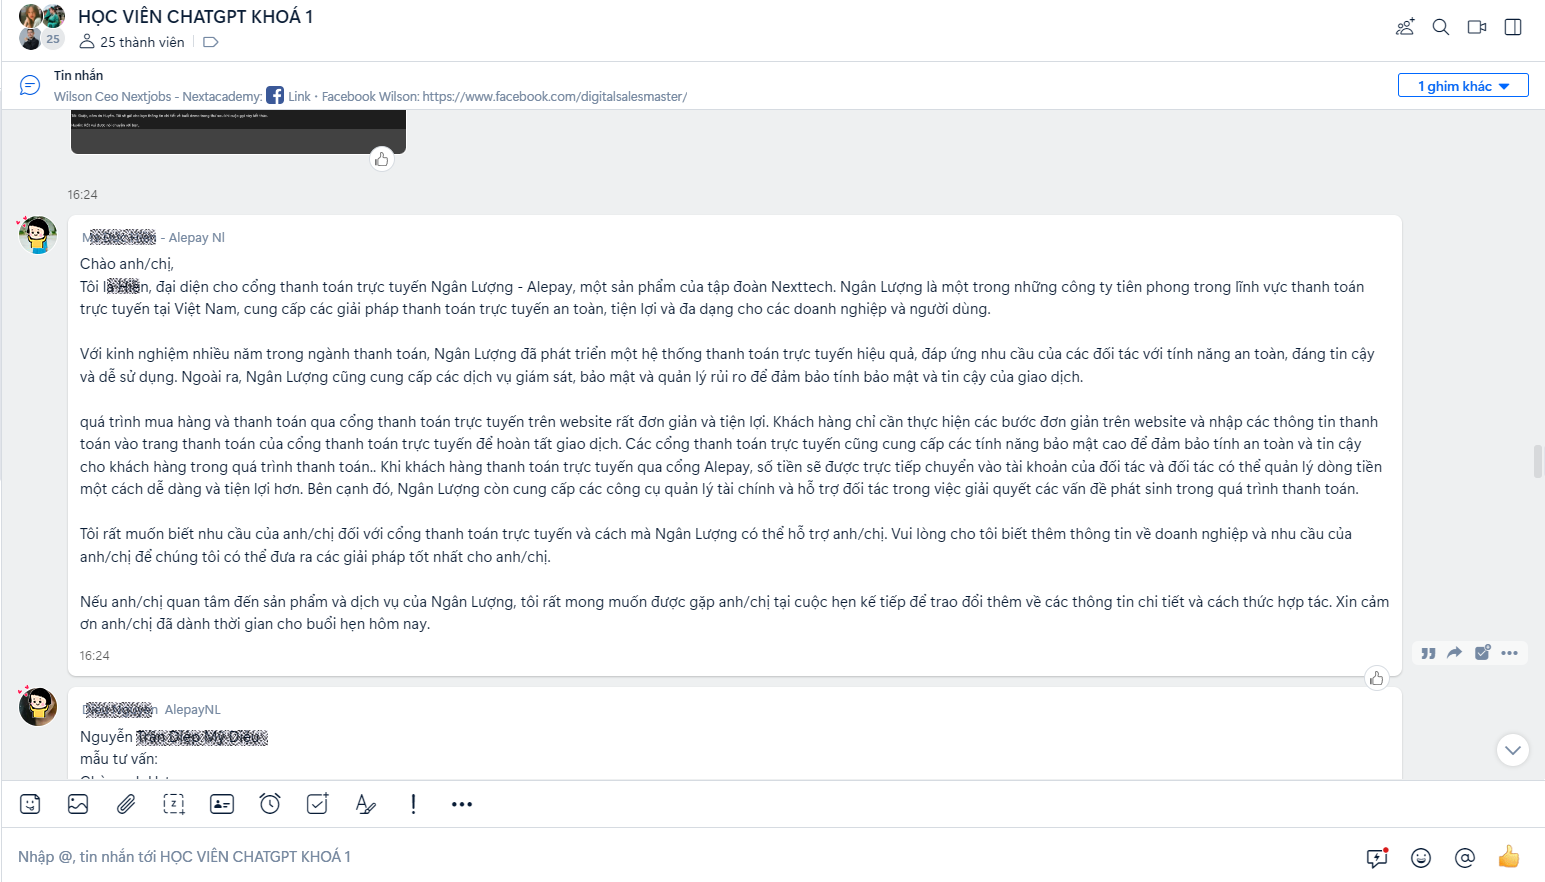
Task: Mark message as important with exclamation
Action: point(414,804)
